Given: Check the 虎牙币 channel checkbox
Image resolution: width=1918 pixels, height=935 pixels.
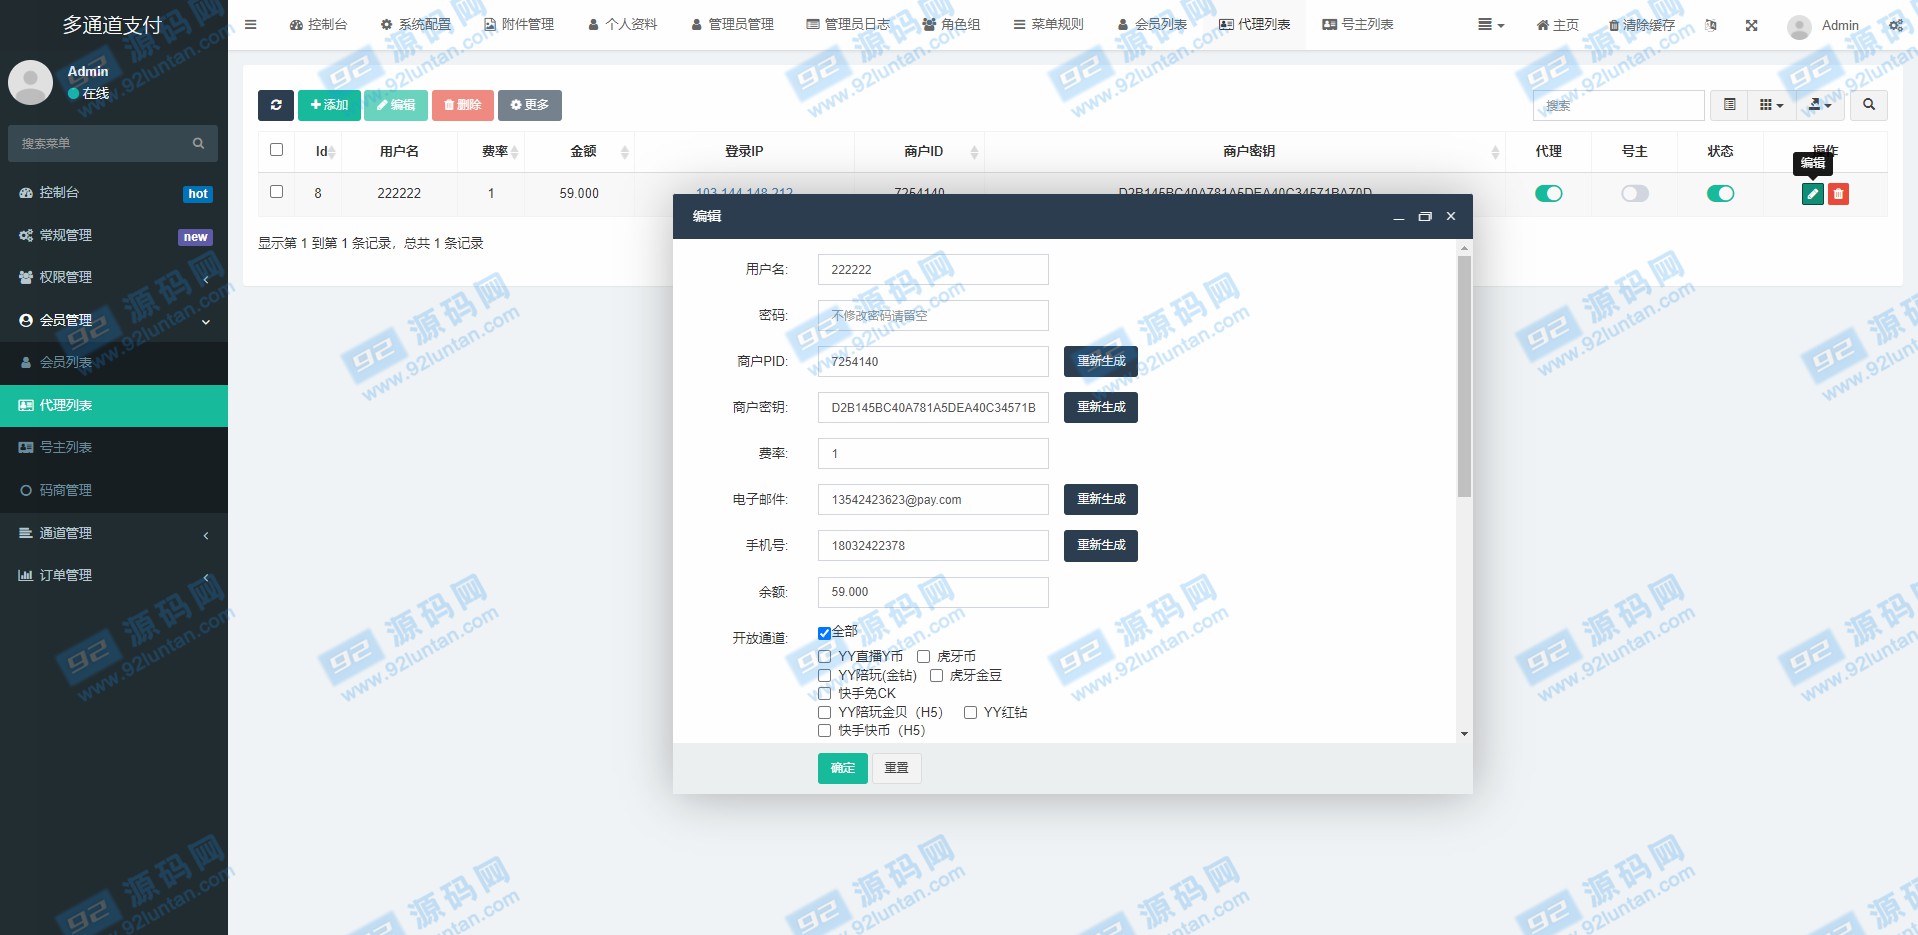Looking at the screenshot, I should pos(923,657).
